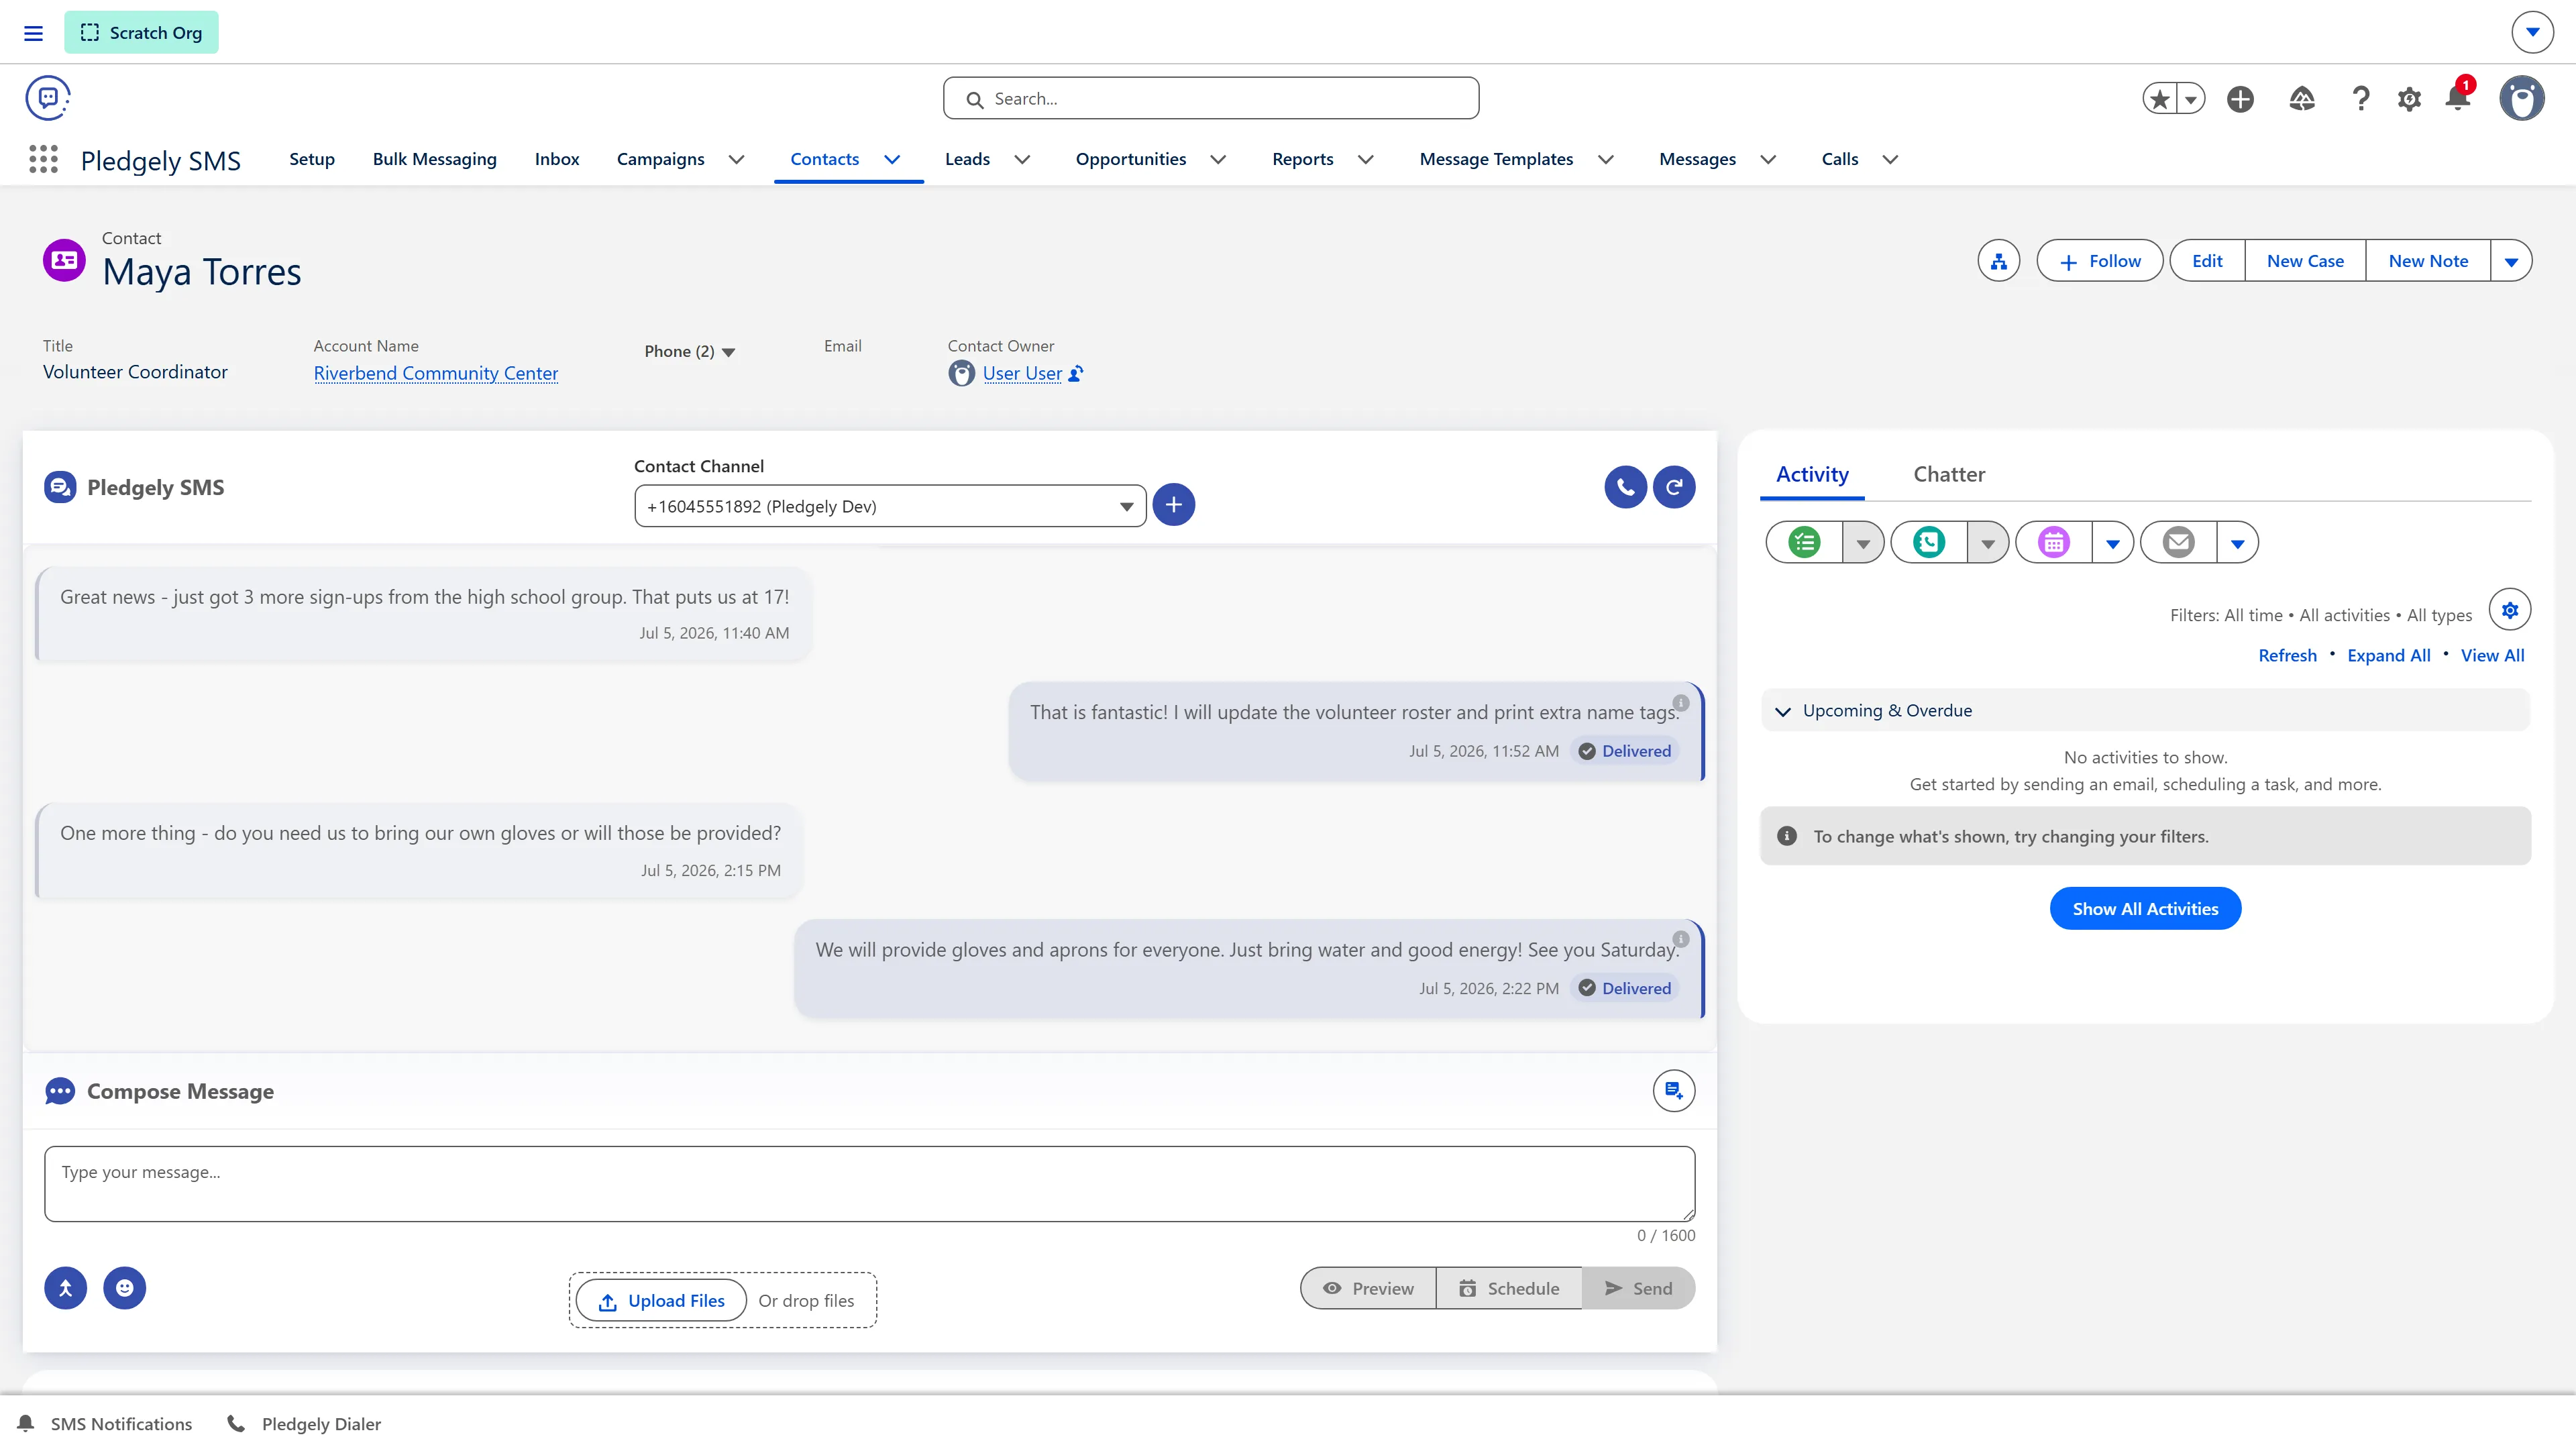Open the Reports tab dropdown chevron
The width and height of the screenshot is (2576, 1449).
1365,159
